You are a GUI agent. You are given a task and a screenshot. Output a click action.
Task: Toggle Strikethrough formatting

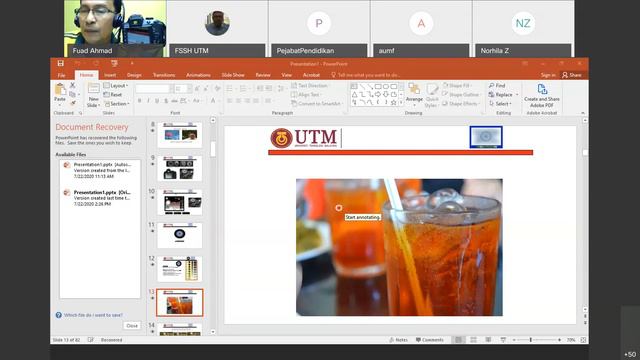[x=174, y=100]
